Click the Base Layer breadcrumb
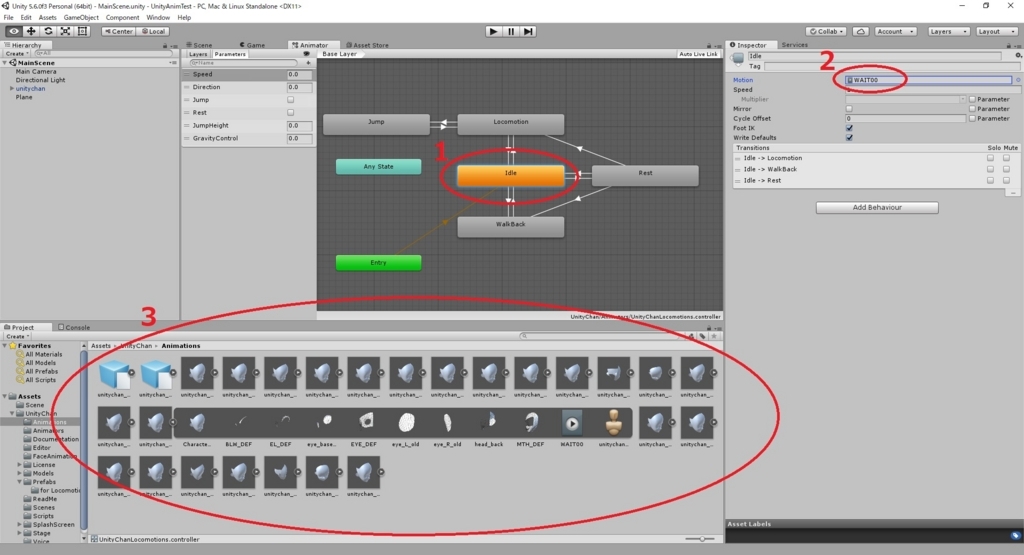This screenshot has width=1024, height=555. [340, 54]
